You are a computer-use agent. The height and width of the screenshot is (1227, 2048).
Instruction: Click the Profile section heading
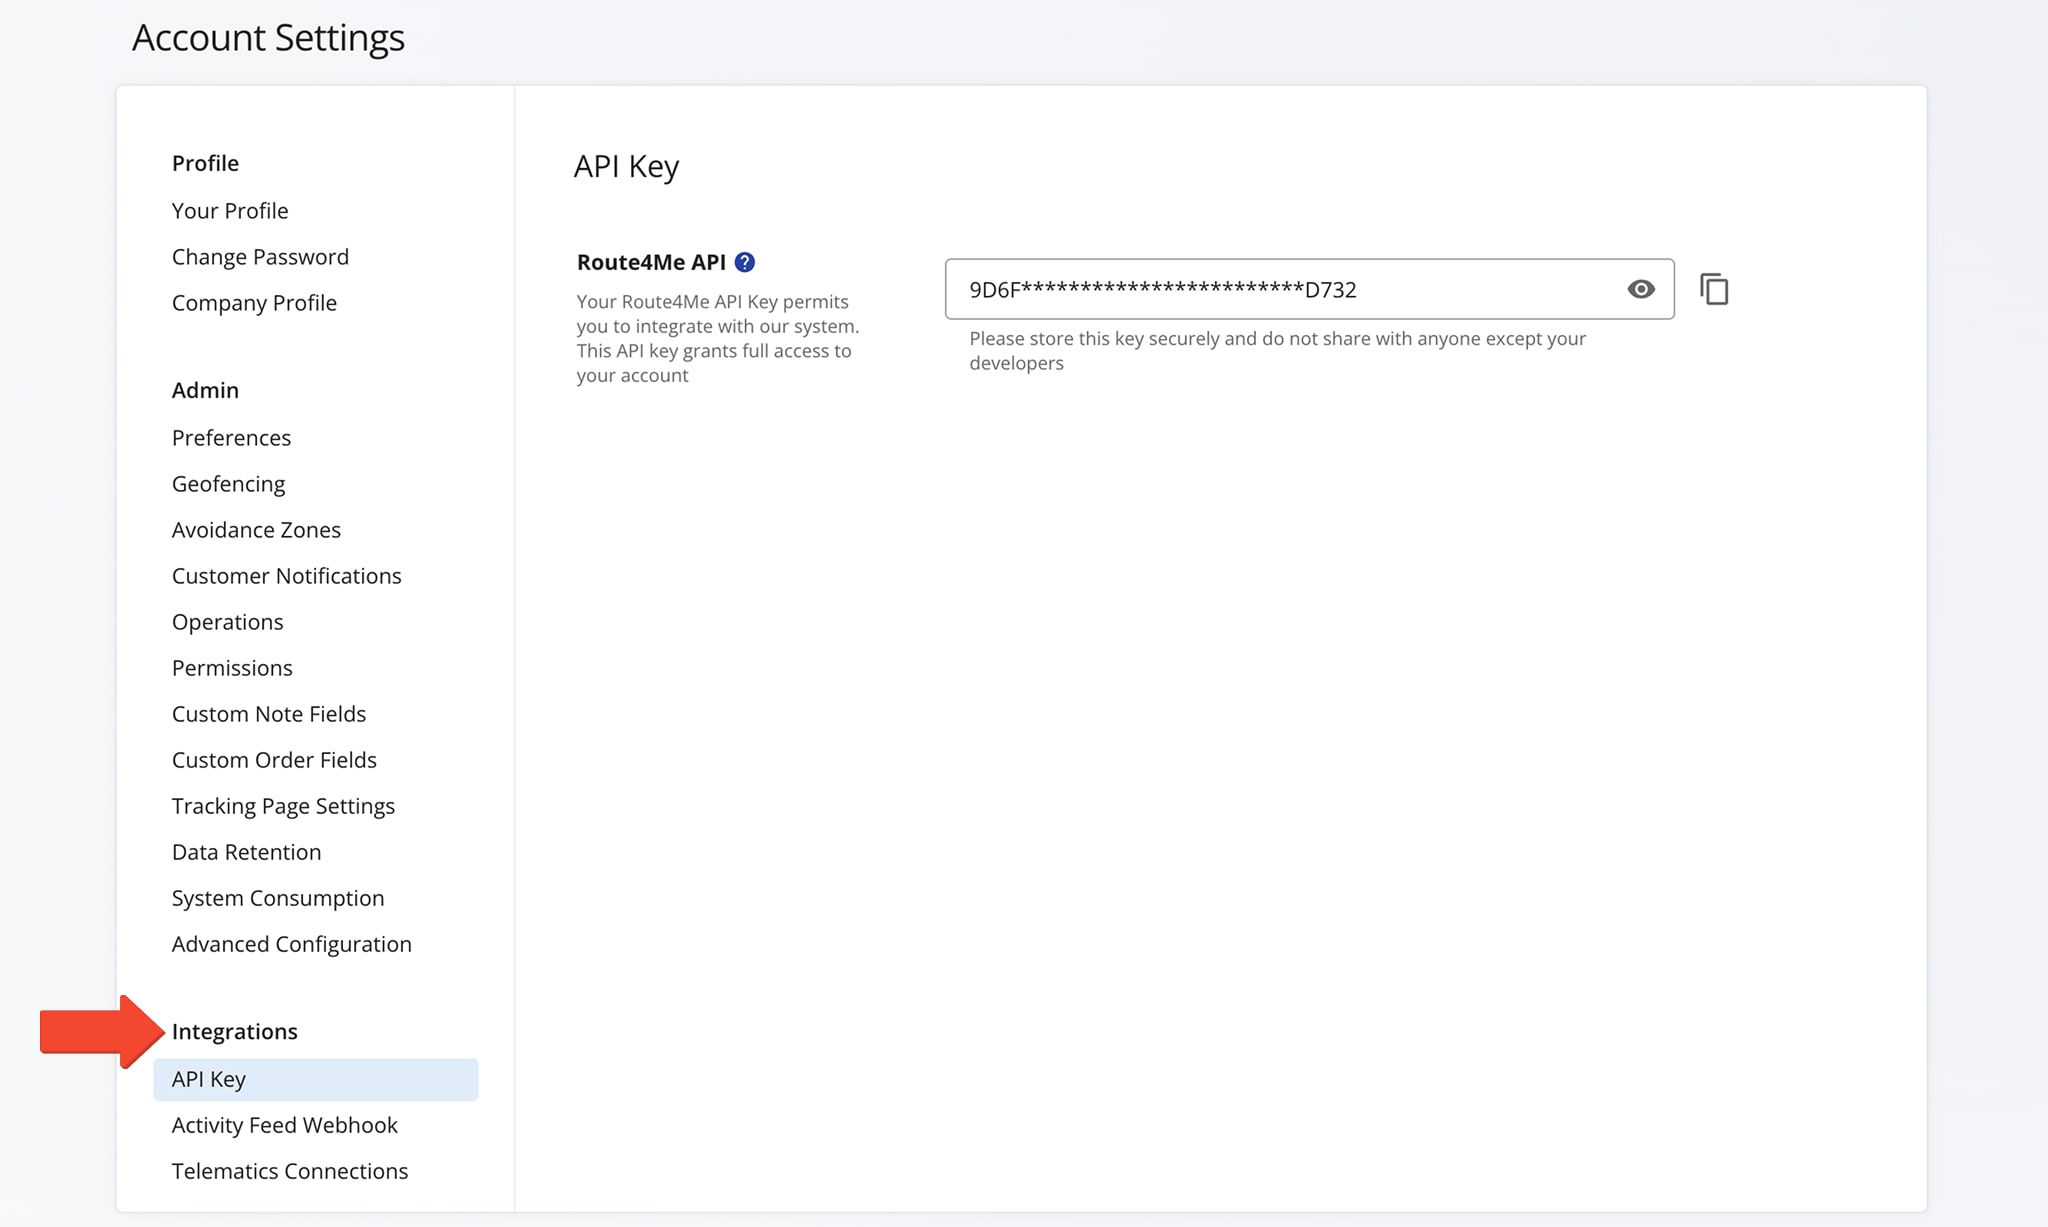[205, 163]
